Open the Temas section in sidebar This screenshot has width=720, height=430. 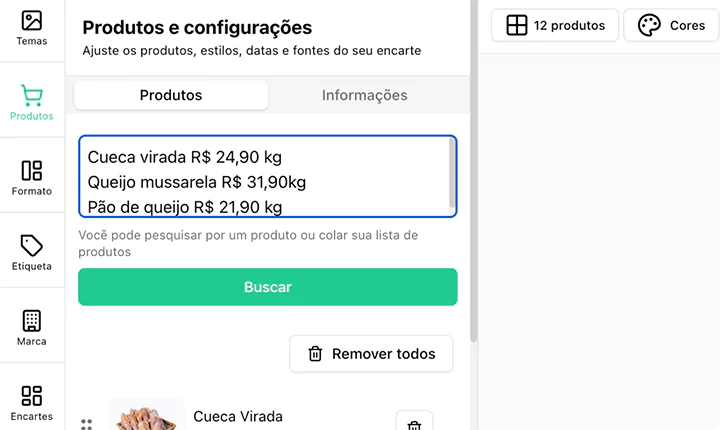[32, 28]
